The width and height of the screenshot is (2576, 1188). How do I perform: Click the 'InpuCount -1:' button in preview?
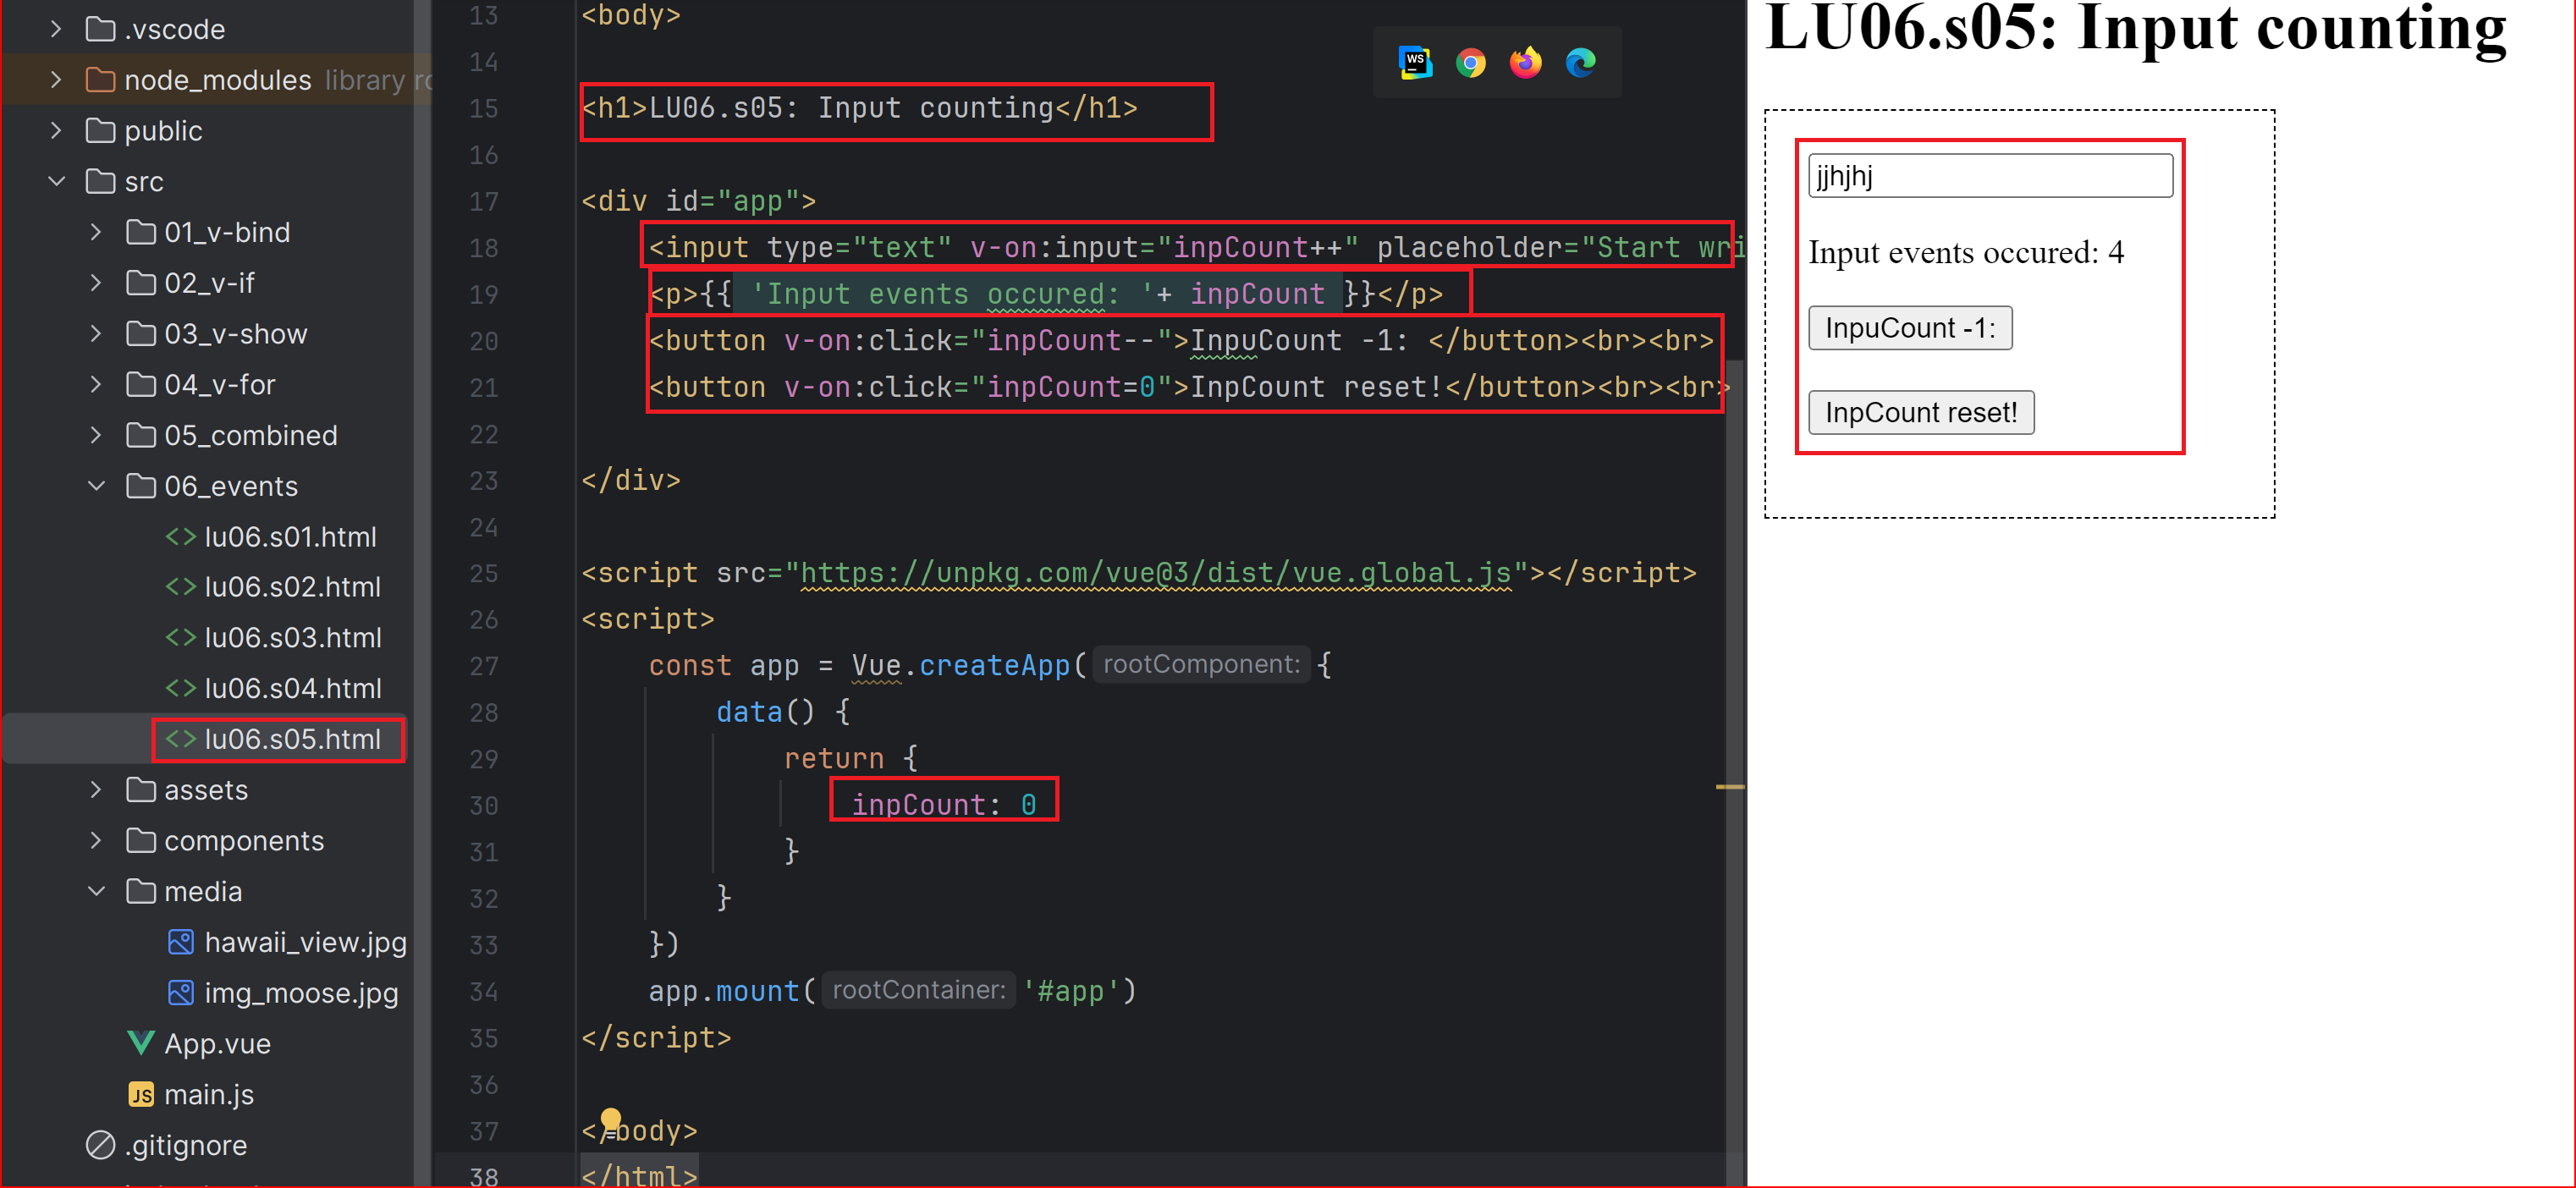[1909, 328]
